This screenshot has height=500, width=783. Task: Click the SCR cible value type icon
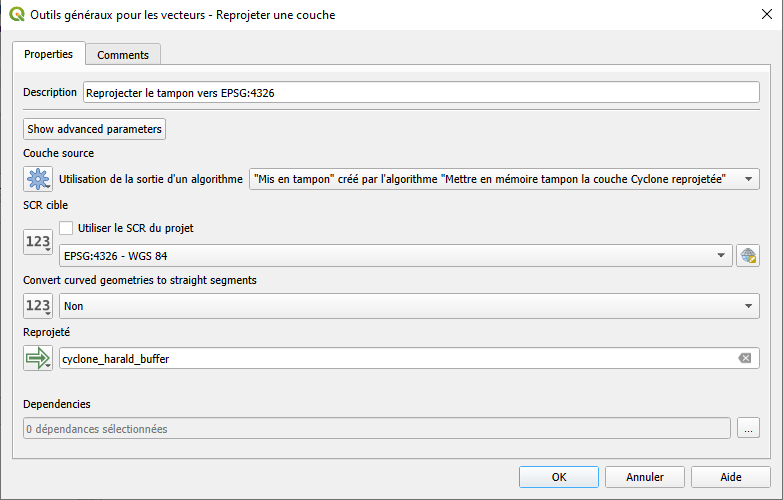point(38,242)
